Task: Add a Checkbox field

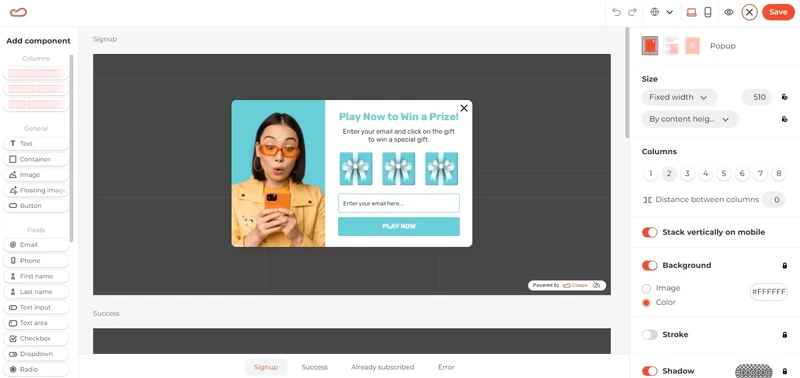Action: point(36,338)
